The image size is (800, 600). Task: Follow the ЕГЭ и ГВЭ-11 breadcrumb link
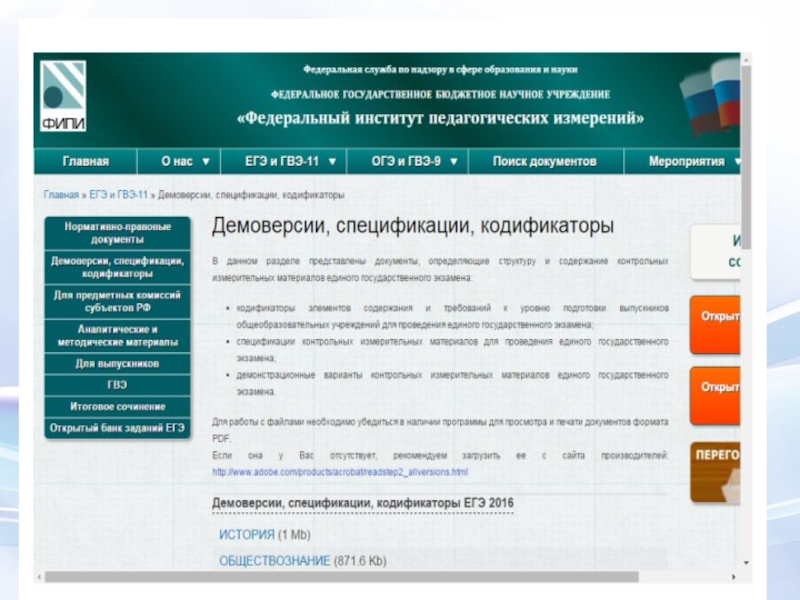[118, 195]
